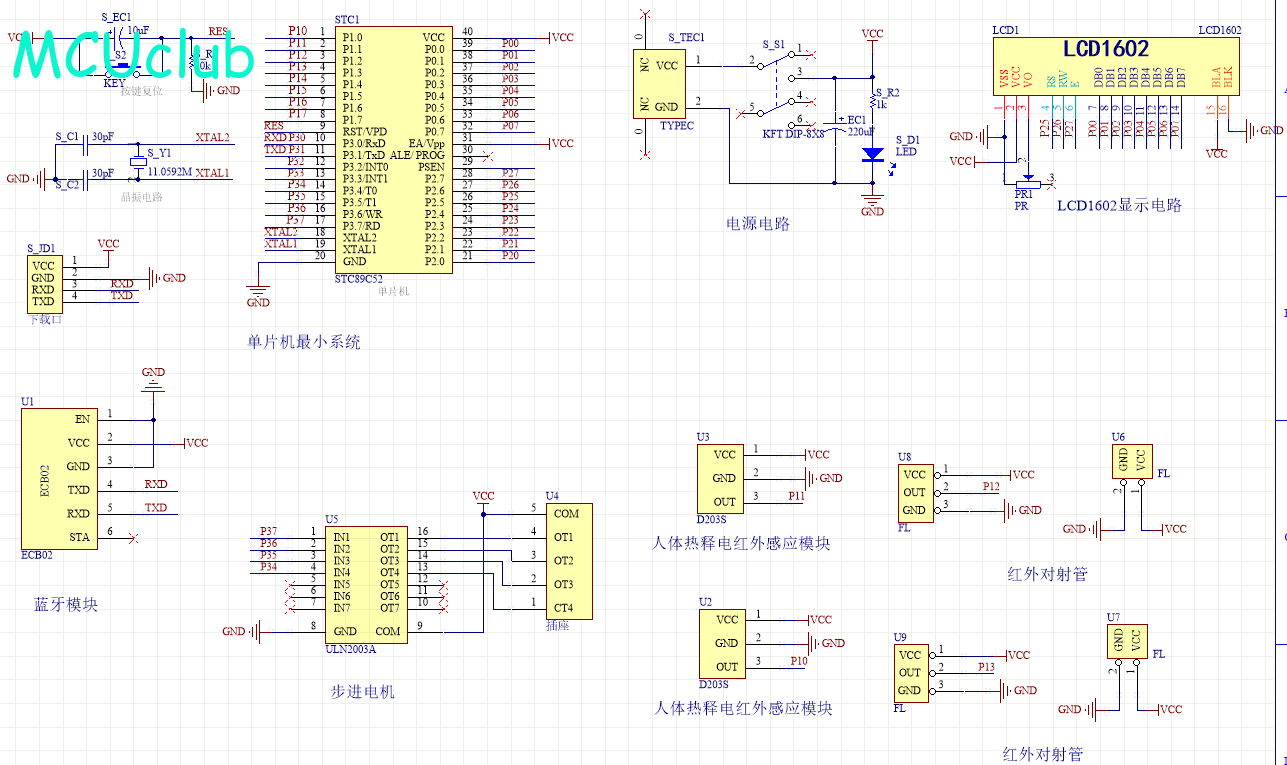Viewport: 1287px width, 765px height.
Task: Click the MCUclub watermark logo
Action: point(133,55)
